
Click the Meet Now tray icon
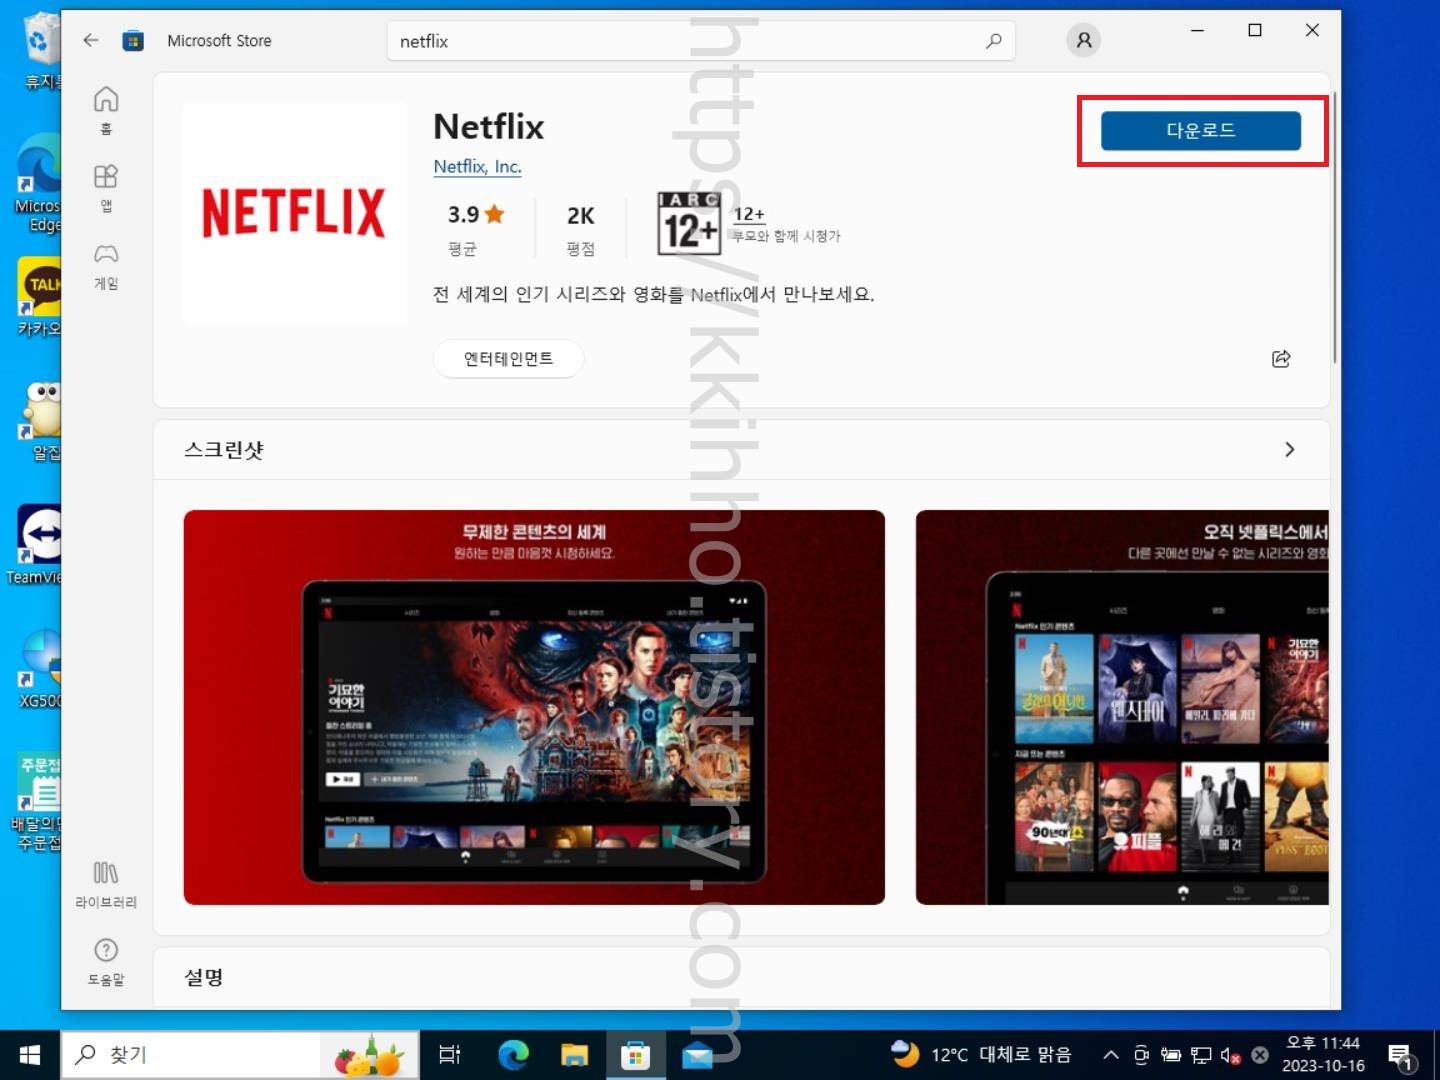(1141, 1055)
